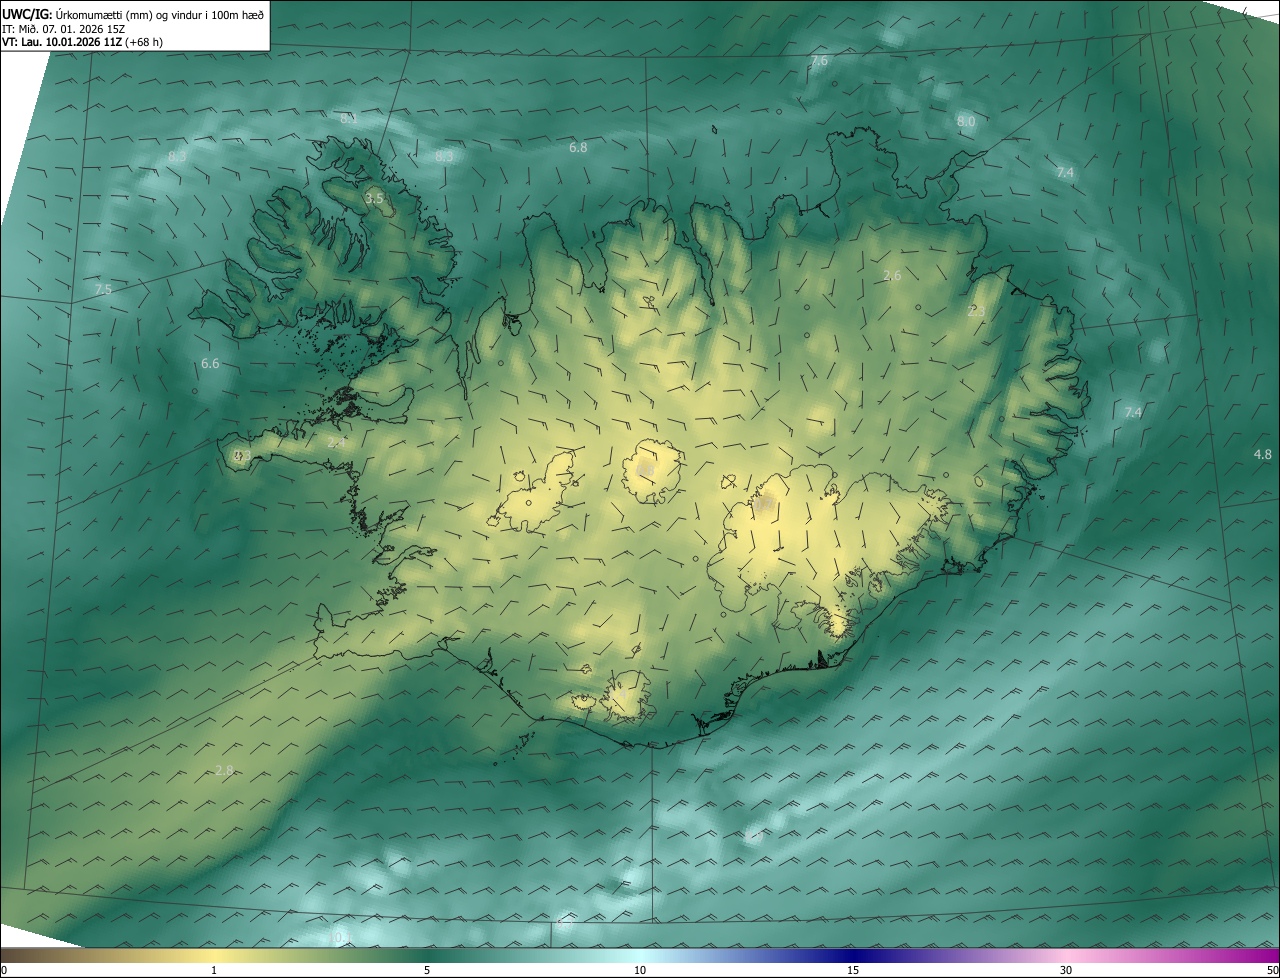Click the 7.6 value label on the map

click(x=819, y=61)
